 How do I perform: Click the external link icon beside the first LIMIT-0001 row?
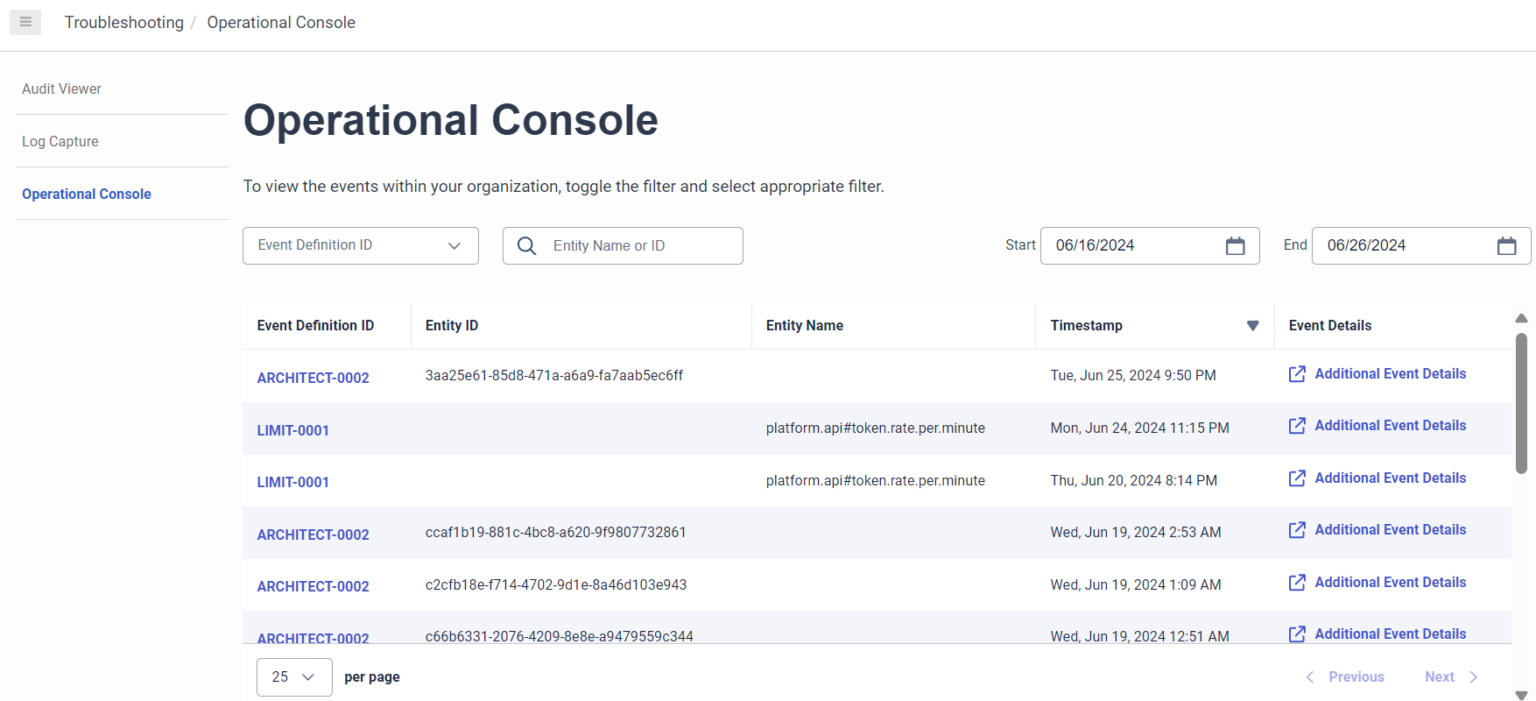coord(1296,425)
